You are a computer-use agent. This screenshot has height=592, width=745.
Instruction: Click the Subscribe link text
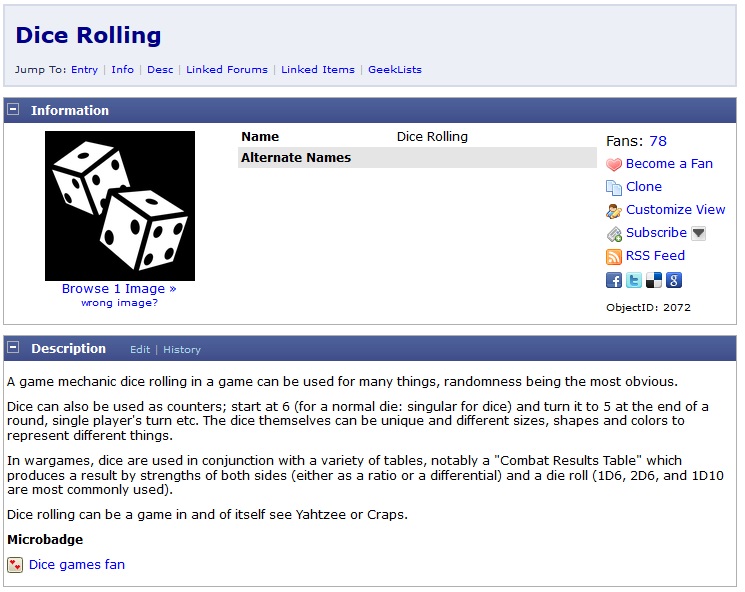pyautogui.click(x=656, y=232)
